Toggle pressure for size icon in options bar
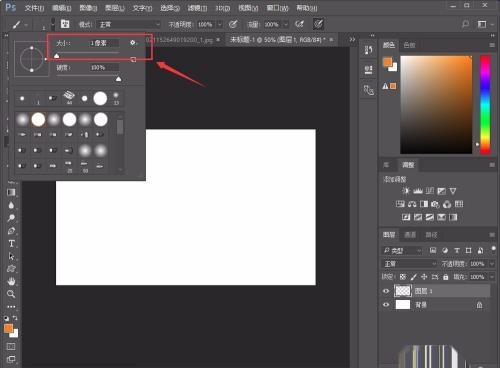The width and height of the screenshot is (500, 368). point(318,24)
